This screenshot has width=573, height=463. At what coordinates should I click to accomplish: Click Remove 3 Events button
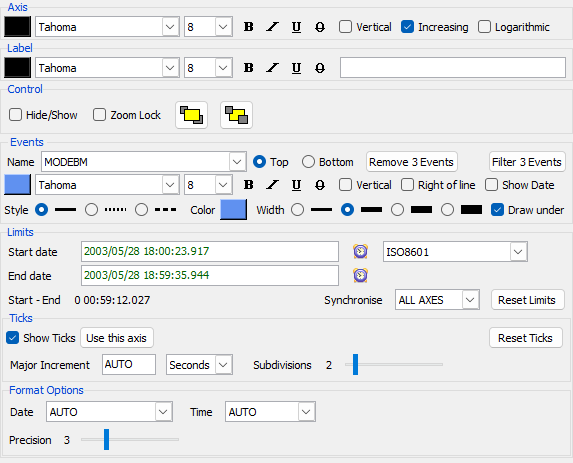[x=411, y=162]
